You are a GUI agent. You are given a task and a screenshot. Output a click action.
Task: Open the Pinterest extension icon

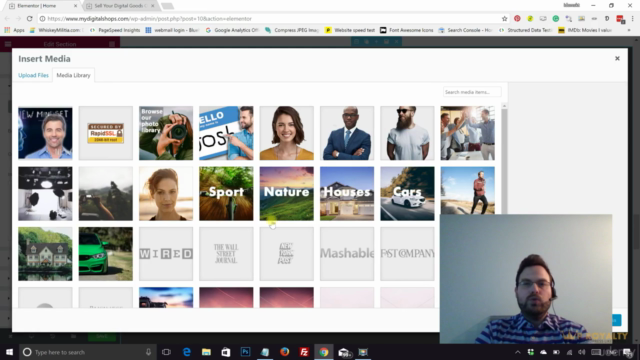tap(517, 18)
